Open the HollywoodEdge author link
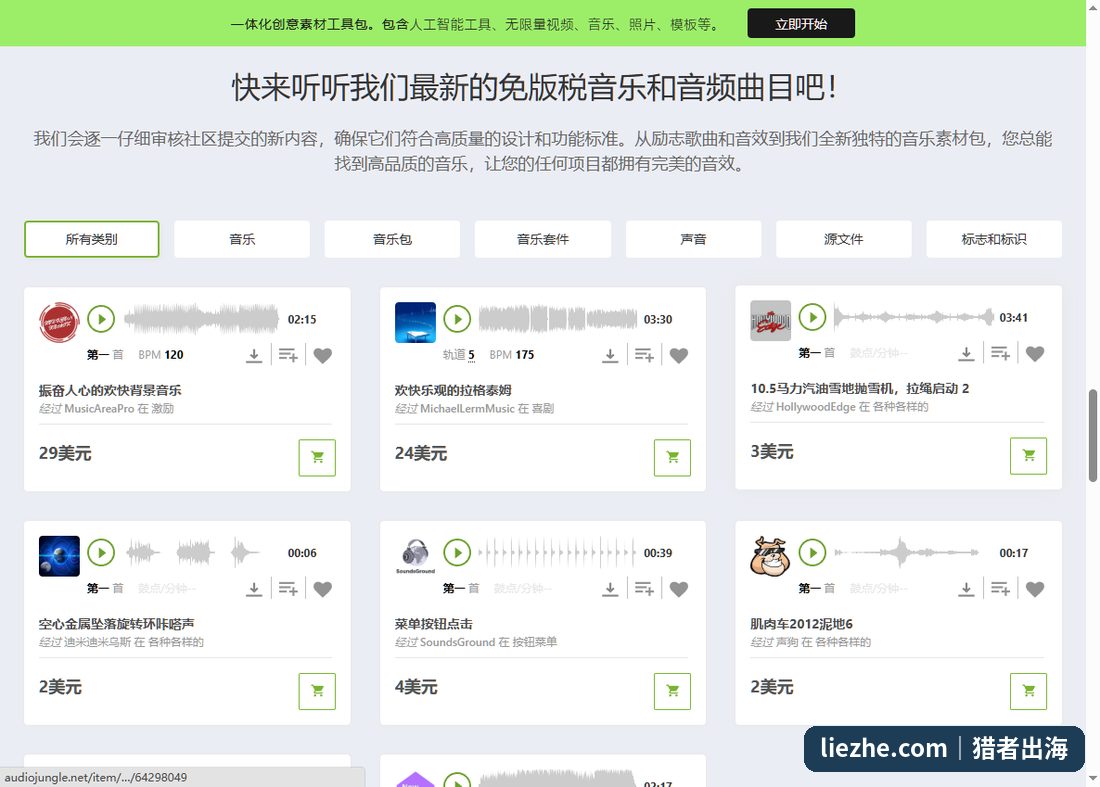This screenshot has width=1100, height=787. pos(815,407)
